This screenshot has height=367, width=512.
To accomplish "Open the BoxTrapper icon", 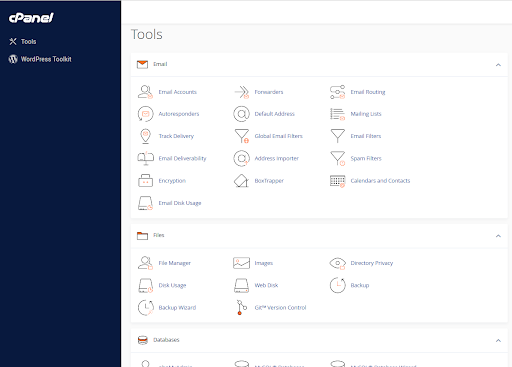I will coord(241,181).
